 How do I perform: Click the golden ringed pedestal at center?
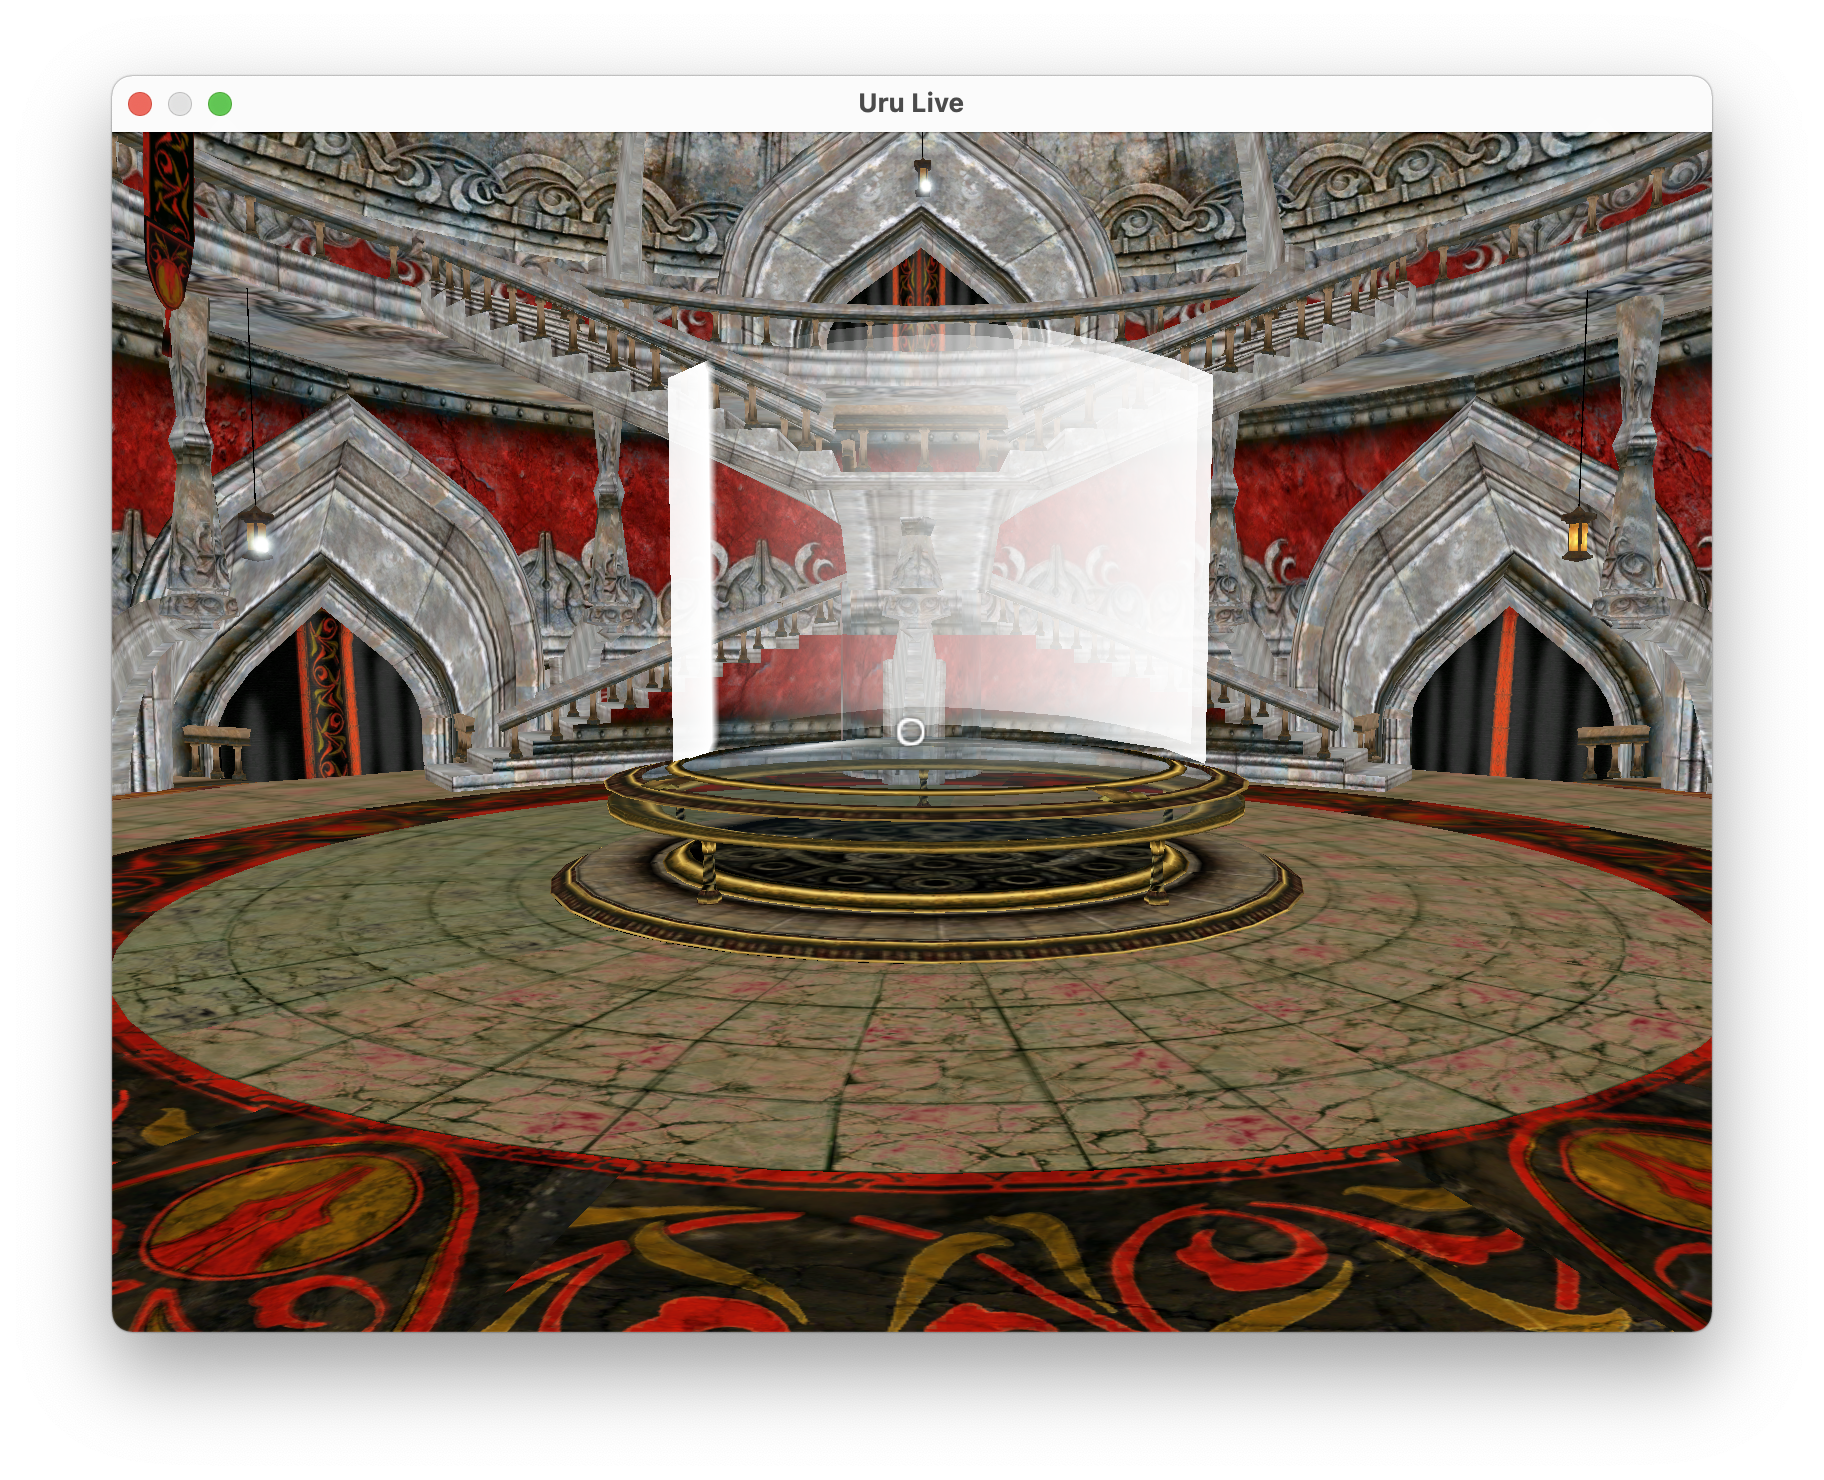(x=926, y=850)
